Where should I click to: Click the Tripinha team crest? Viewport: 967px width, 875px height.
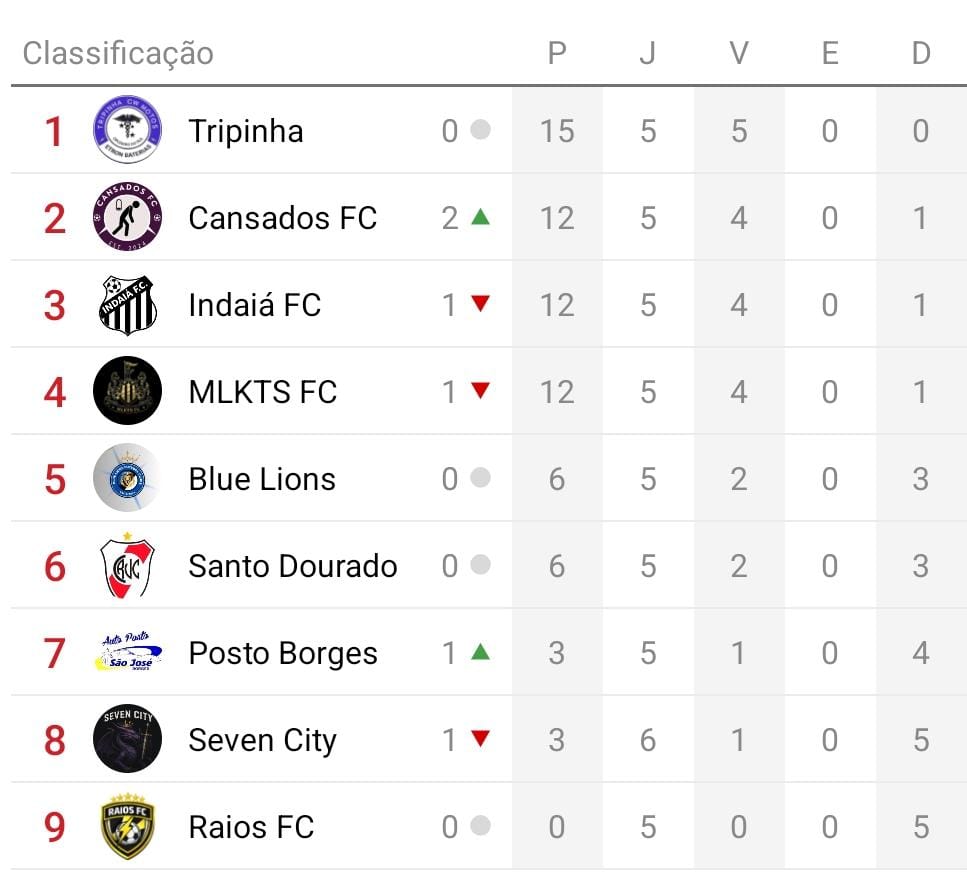[127, 130]
